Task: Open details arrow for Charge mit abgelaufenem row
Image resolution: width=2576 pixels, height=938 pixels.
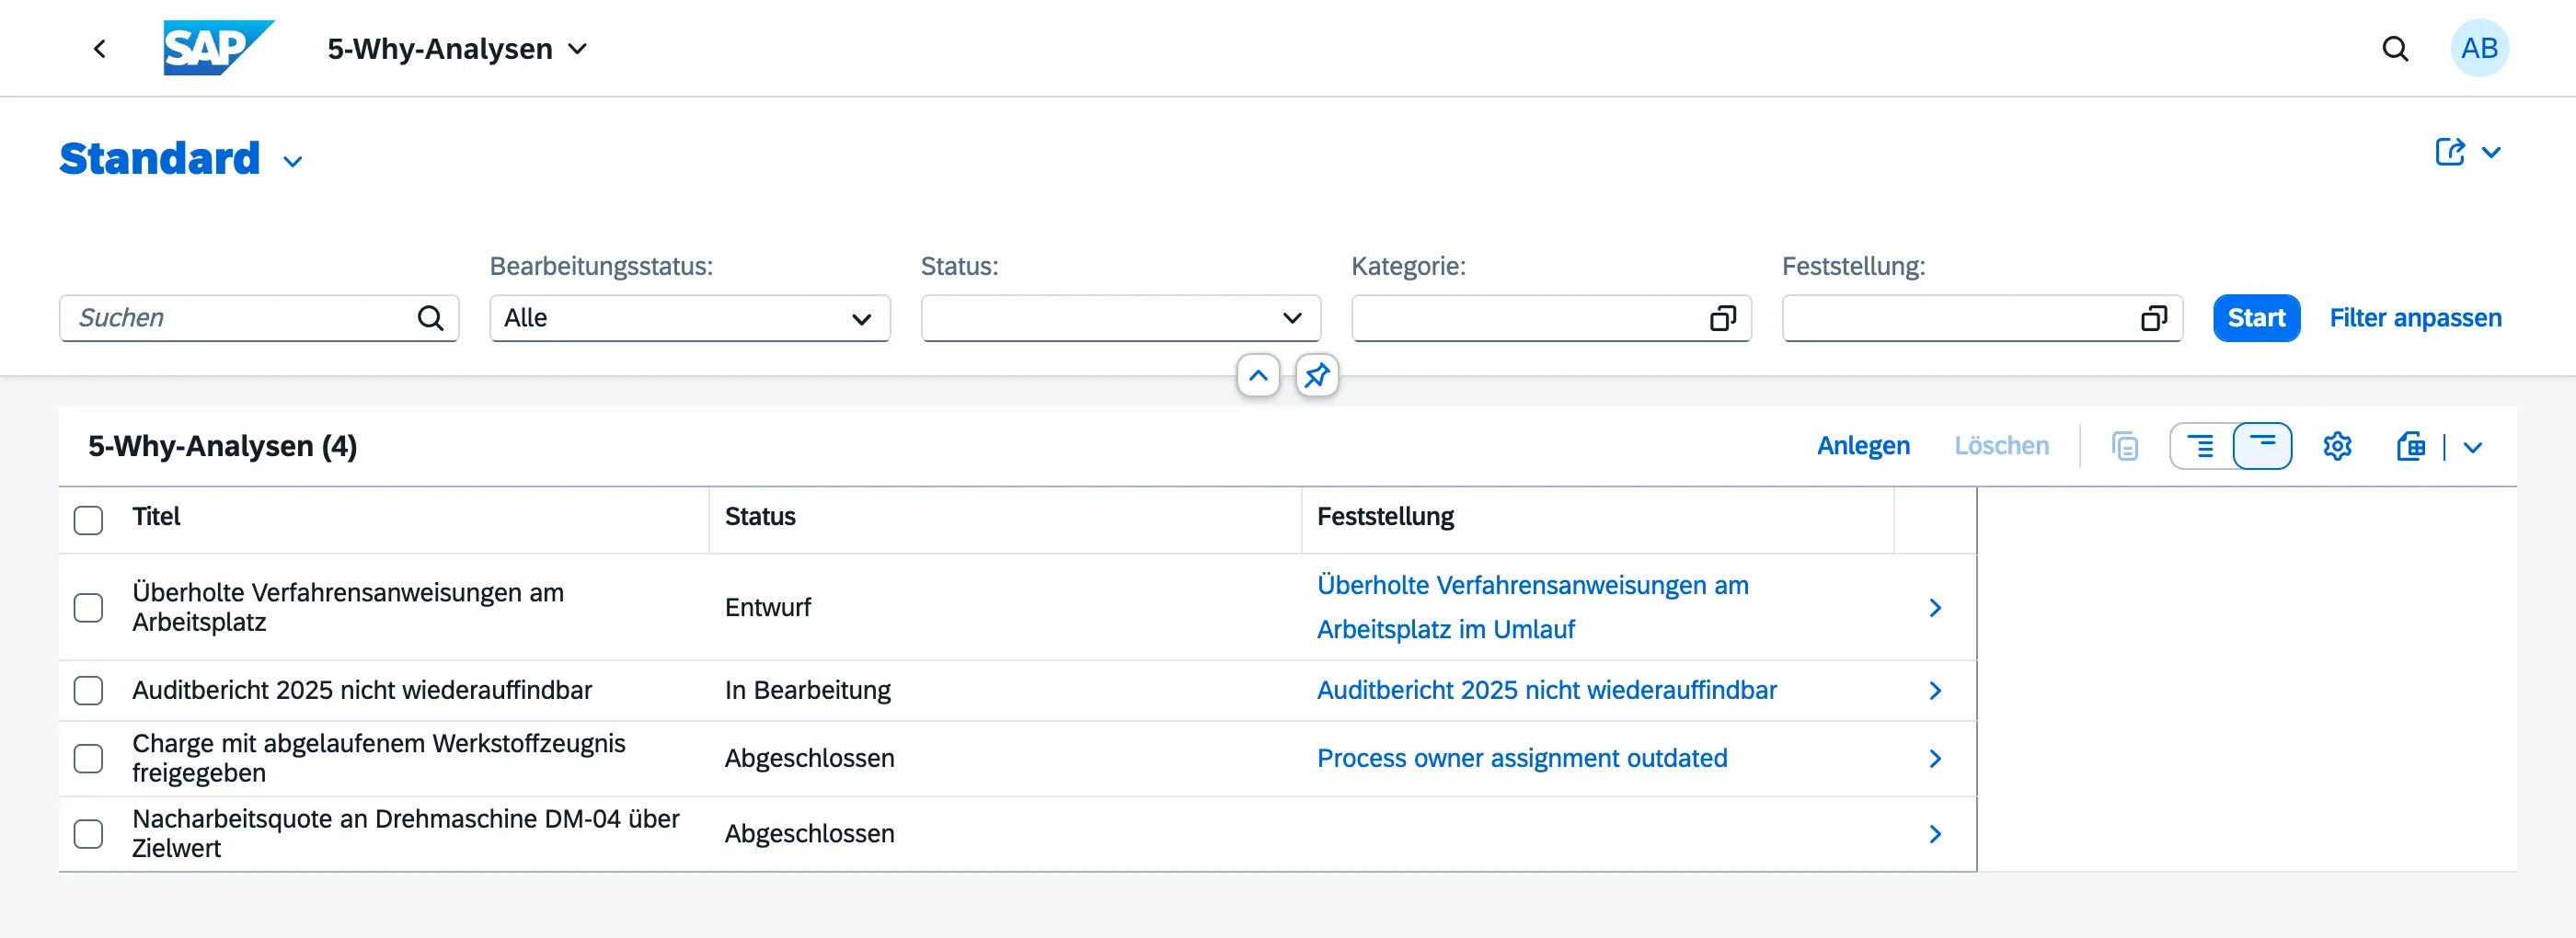Action: (x=1935, y=759)
